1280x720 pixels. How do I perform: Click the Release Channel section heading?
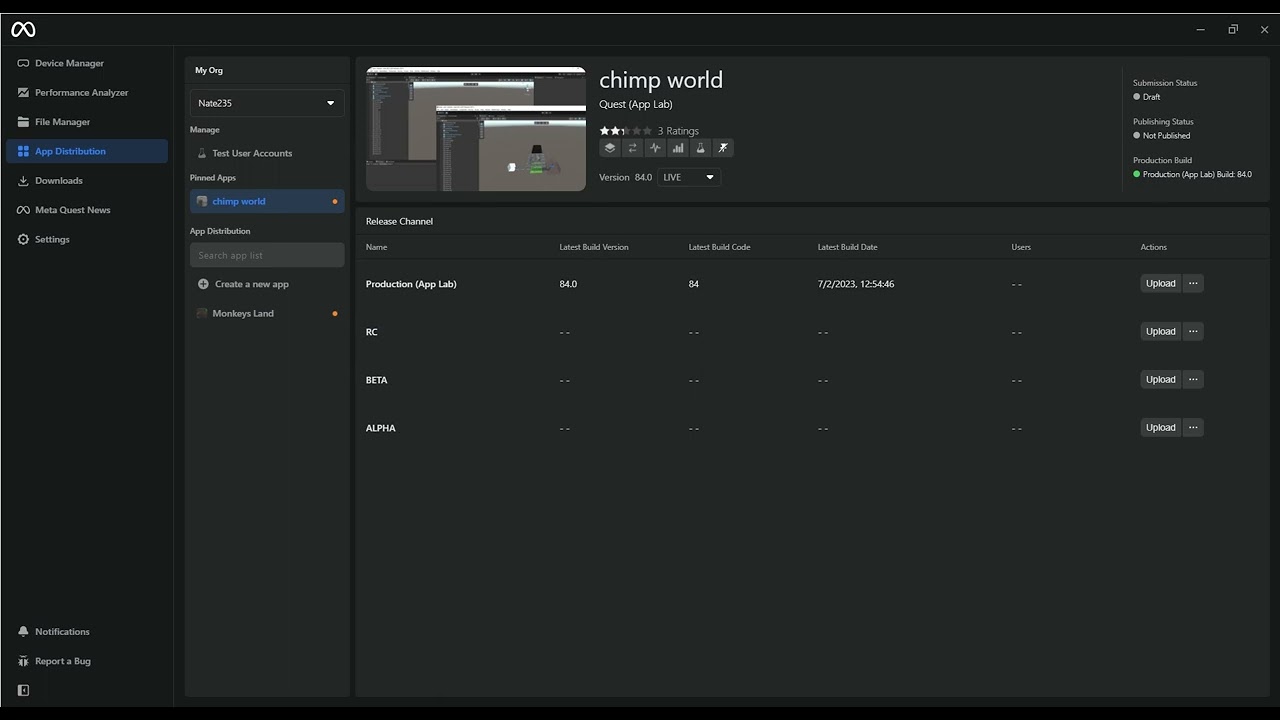(x=399, y=221)
